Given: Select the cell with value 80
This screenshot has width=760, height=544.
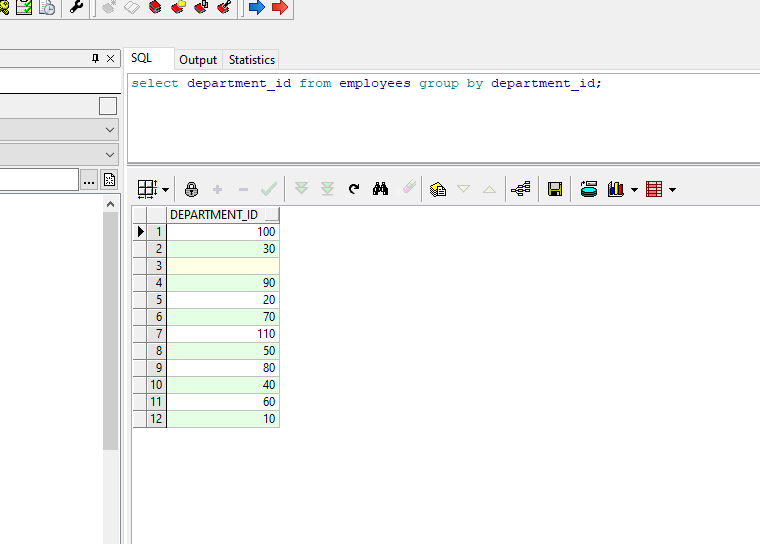Looking at the screenshot, I should (x=223, y=368).
